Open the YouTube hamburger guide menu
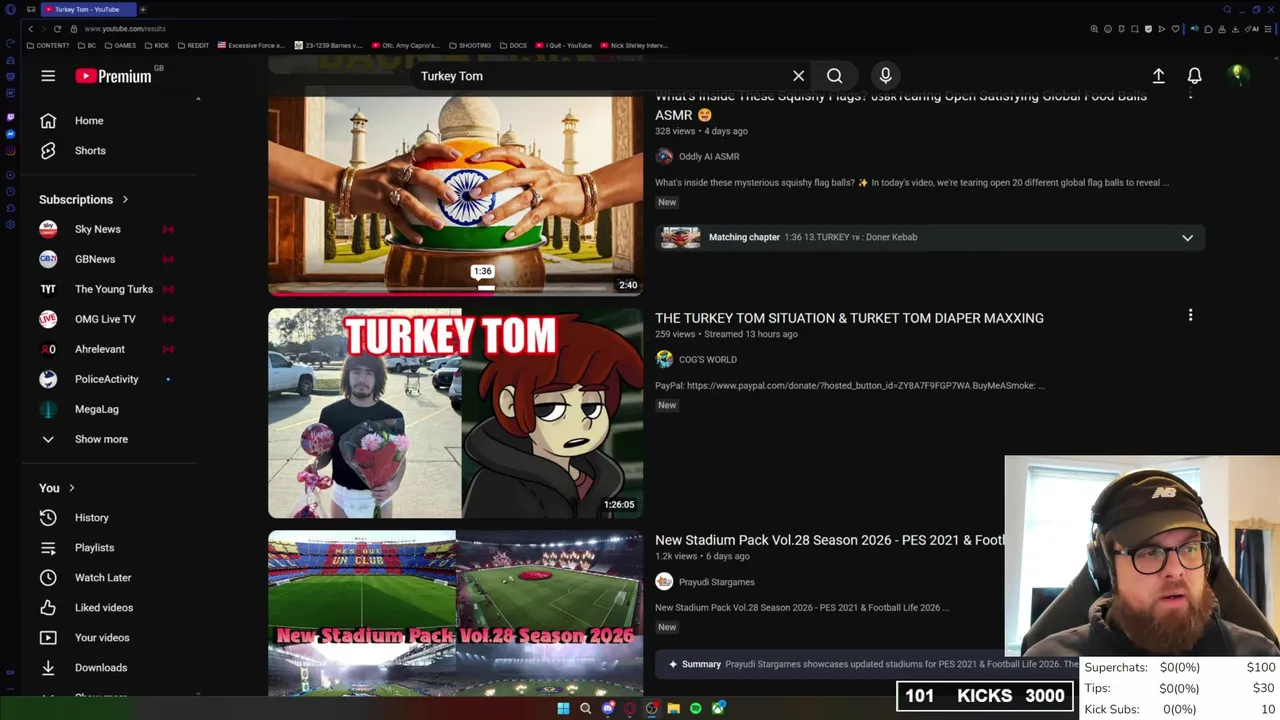The image size is (1280, 720). [48, 76]
